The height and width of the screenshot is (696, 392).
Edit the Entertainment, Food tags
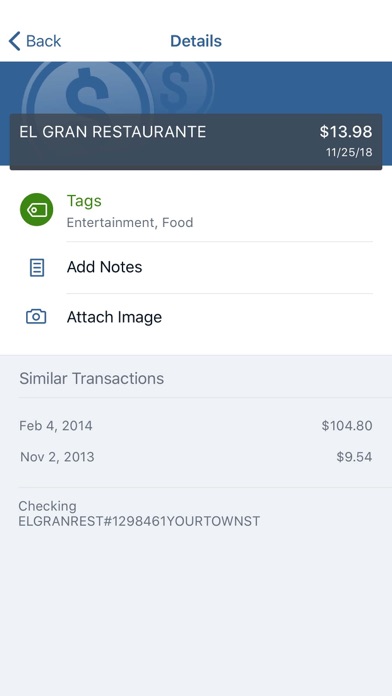click(x=130, y=222)
